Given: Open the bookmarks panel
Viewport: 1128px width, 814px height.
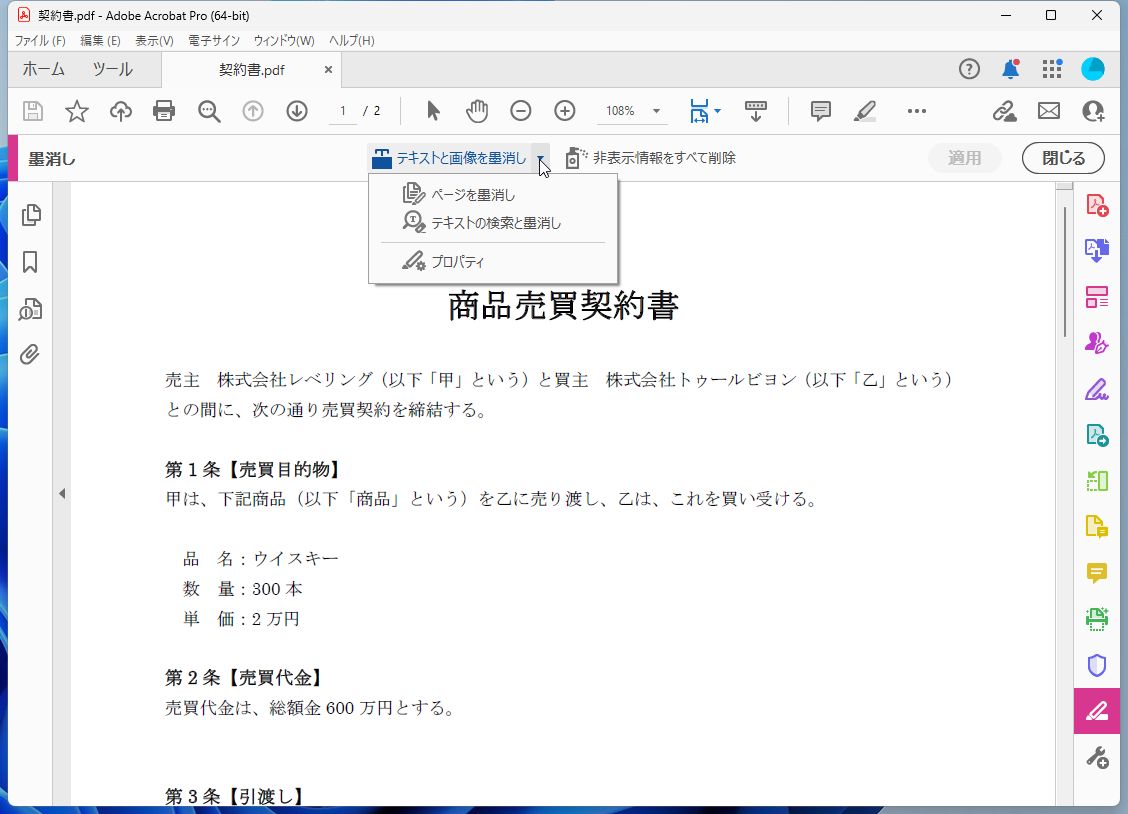Looking at the screenshot, I should tap(30, 262).
